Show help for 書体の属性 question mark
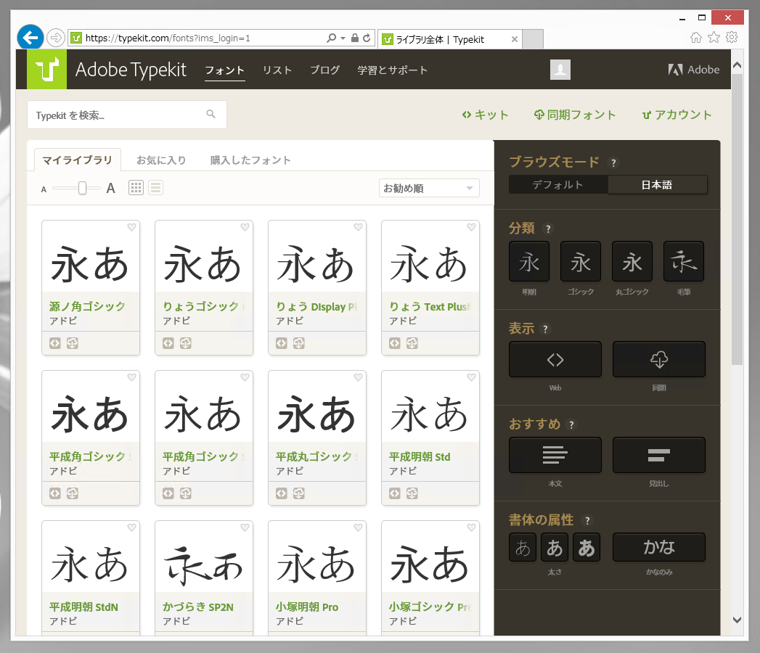 coord(587,521)
